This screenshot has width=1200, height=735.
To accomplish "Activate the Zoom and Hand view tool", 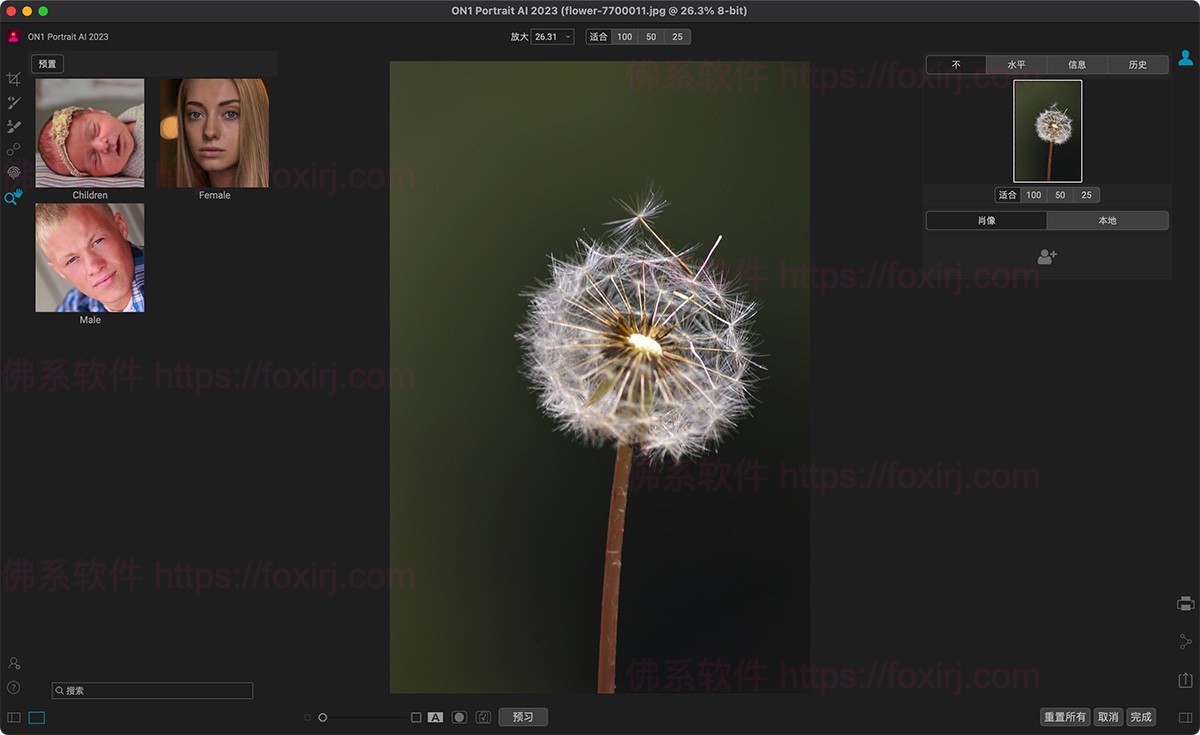I will [x=14, y=197].
